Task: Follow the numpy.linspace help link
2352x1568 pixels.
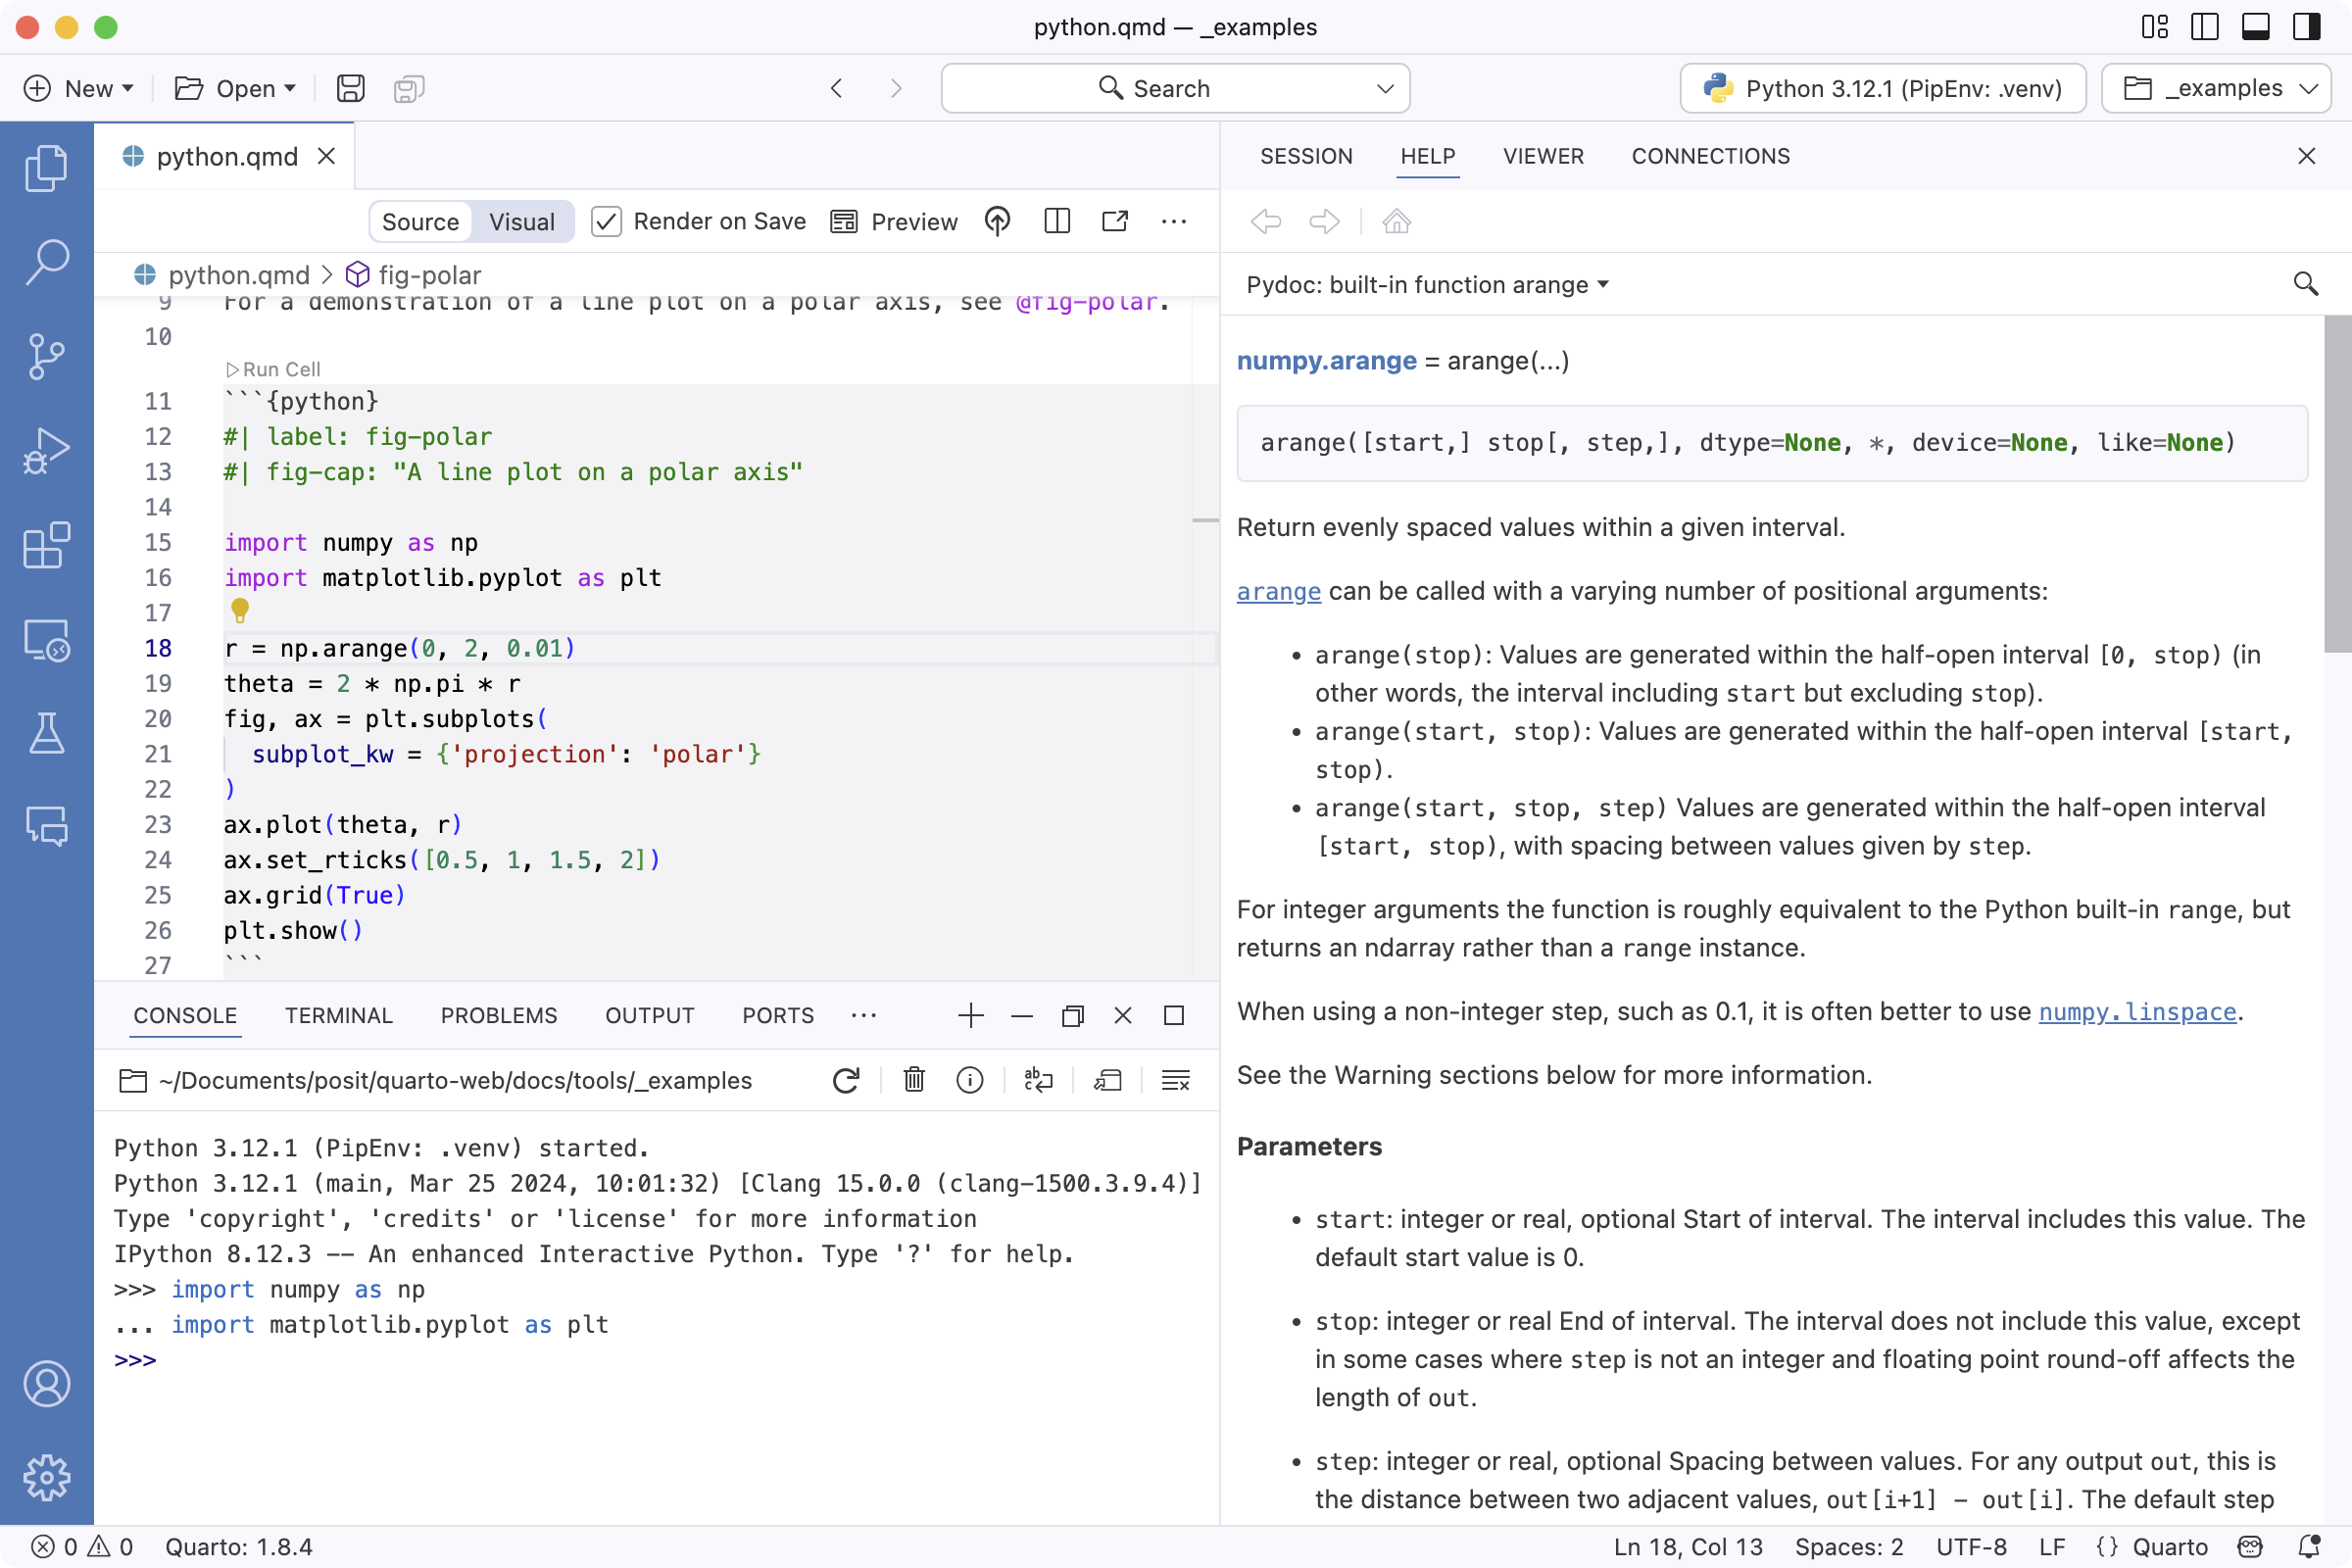Action: point(2136,1012)
